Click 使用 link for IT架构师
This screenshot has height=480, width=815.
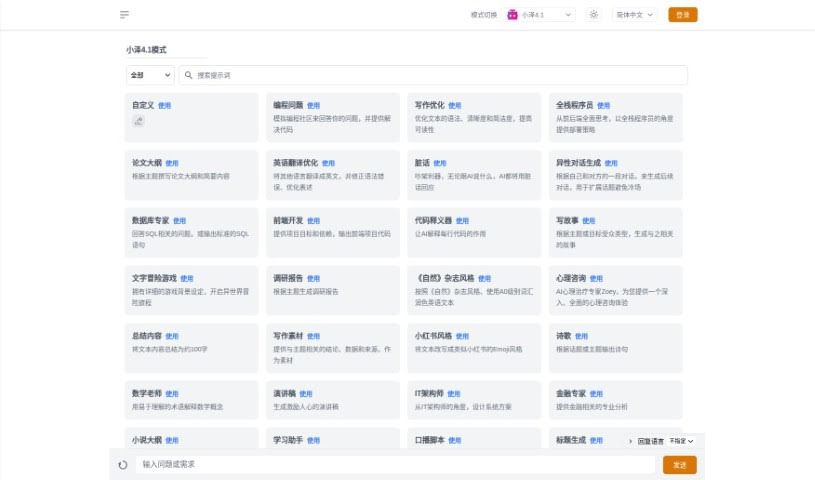tap(454, 394)
